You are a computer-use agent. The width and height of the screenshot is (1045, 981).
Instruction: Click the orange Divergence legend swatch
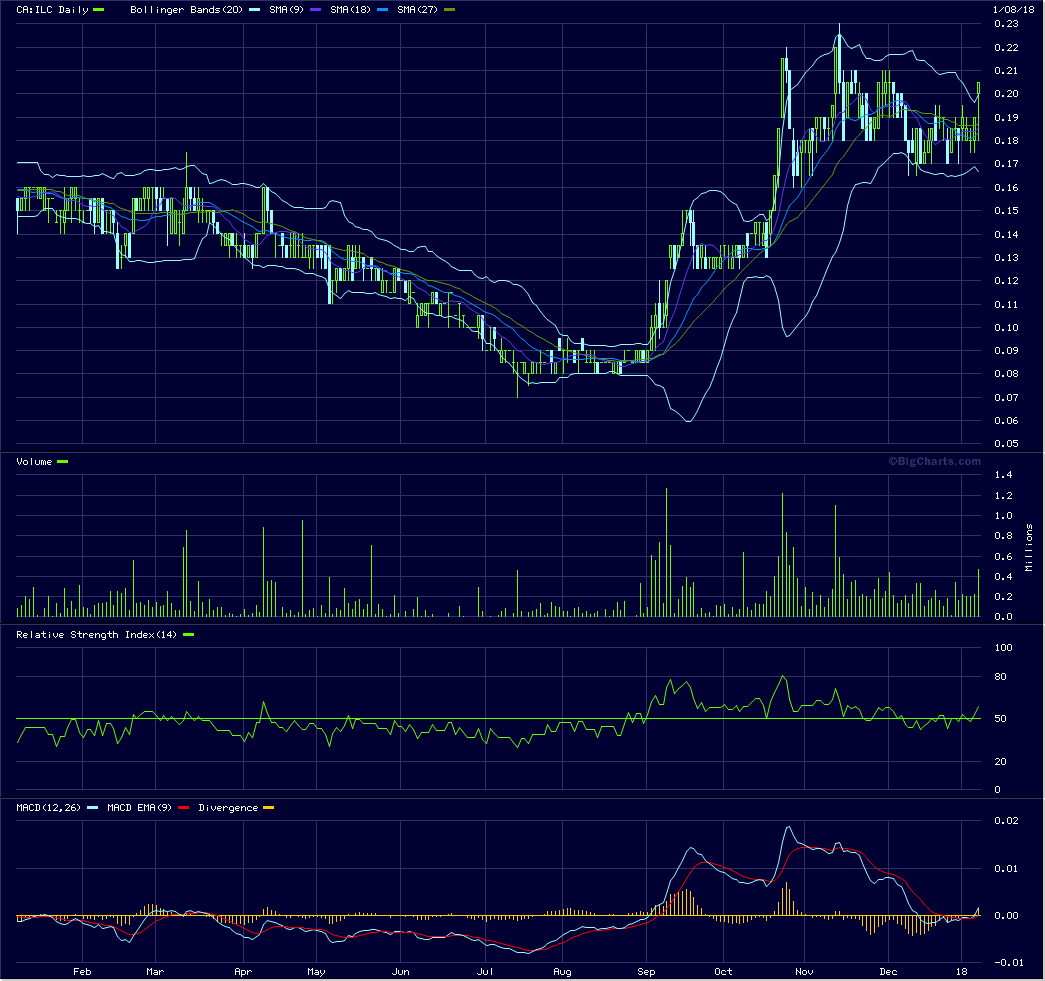267,807
